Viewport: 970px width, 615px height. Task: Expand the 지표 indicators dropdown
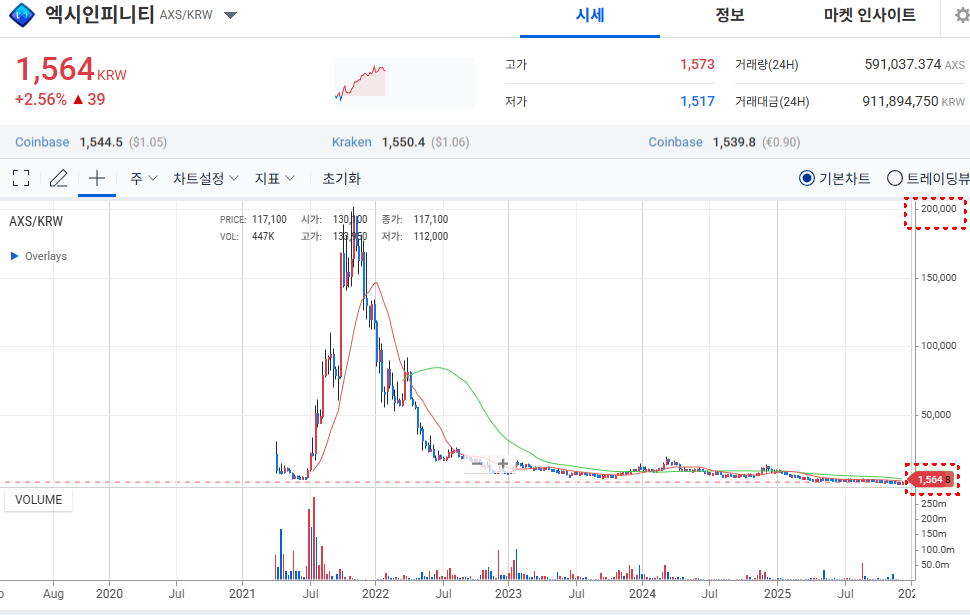[x=274, y=179]
